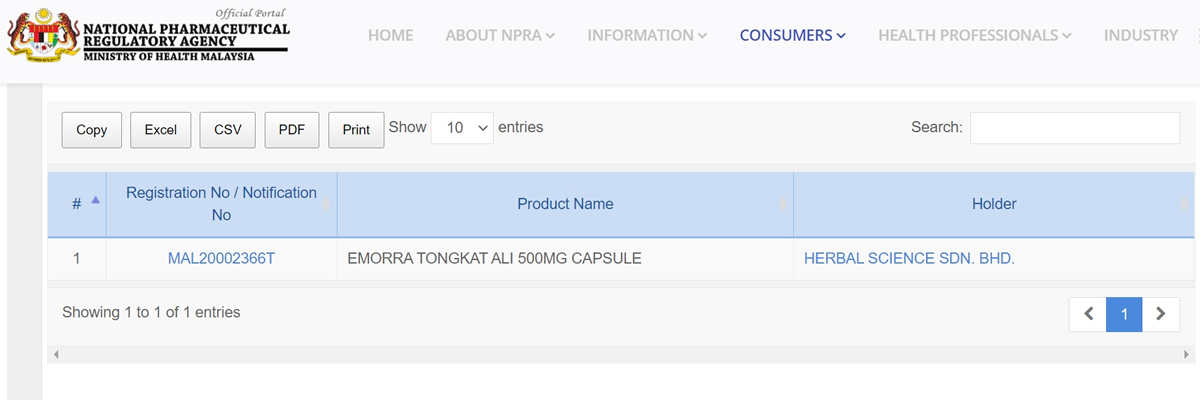Viewport: 1200px width, 400px height.
Task: Sort by the # column arrow
Action: coord(96,200)
